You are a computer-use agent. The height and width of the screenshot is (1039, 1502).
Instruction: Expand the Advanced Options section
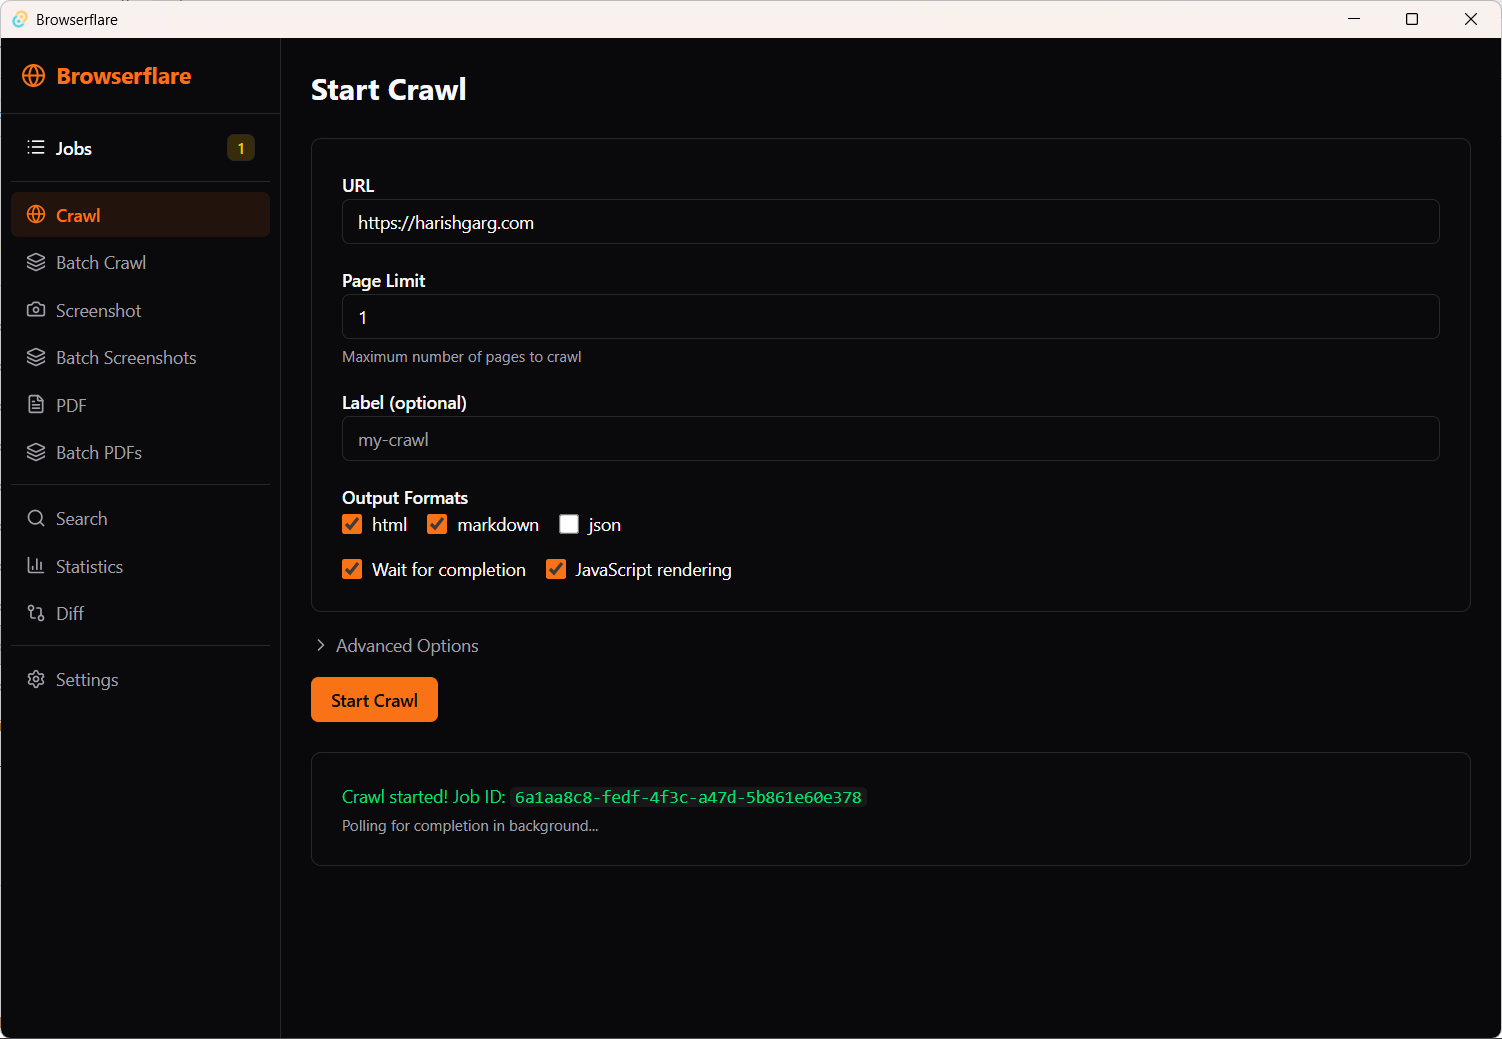coord(397,645)
